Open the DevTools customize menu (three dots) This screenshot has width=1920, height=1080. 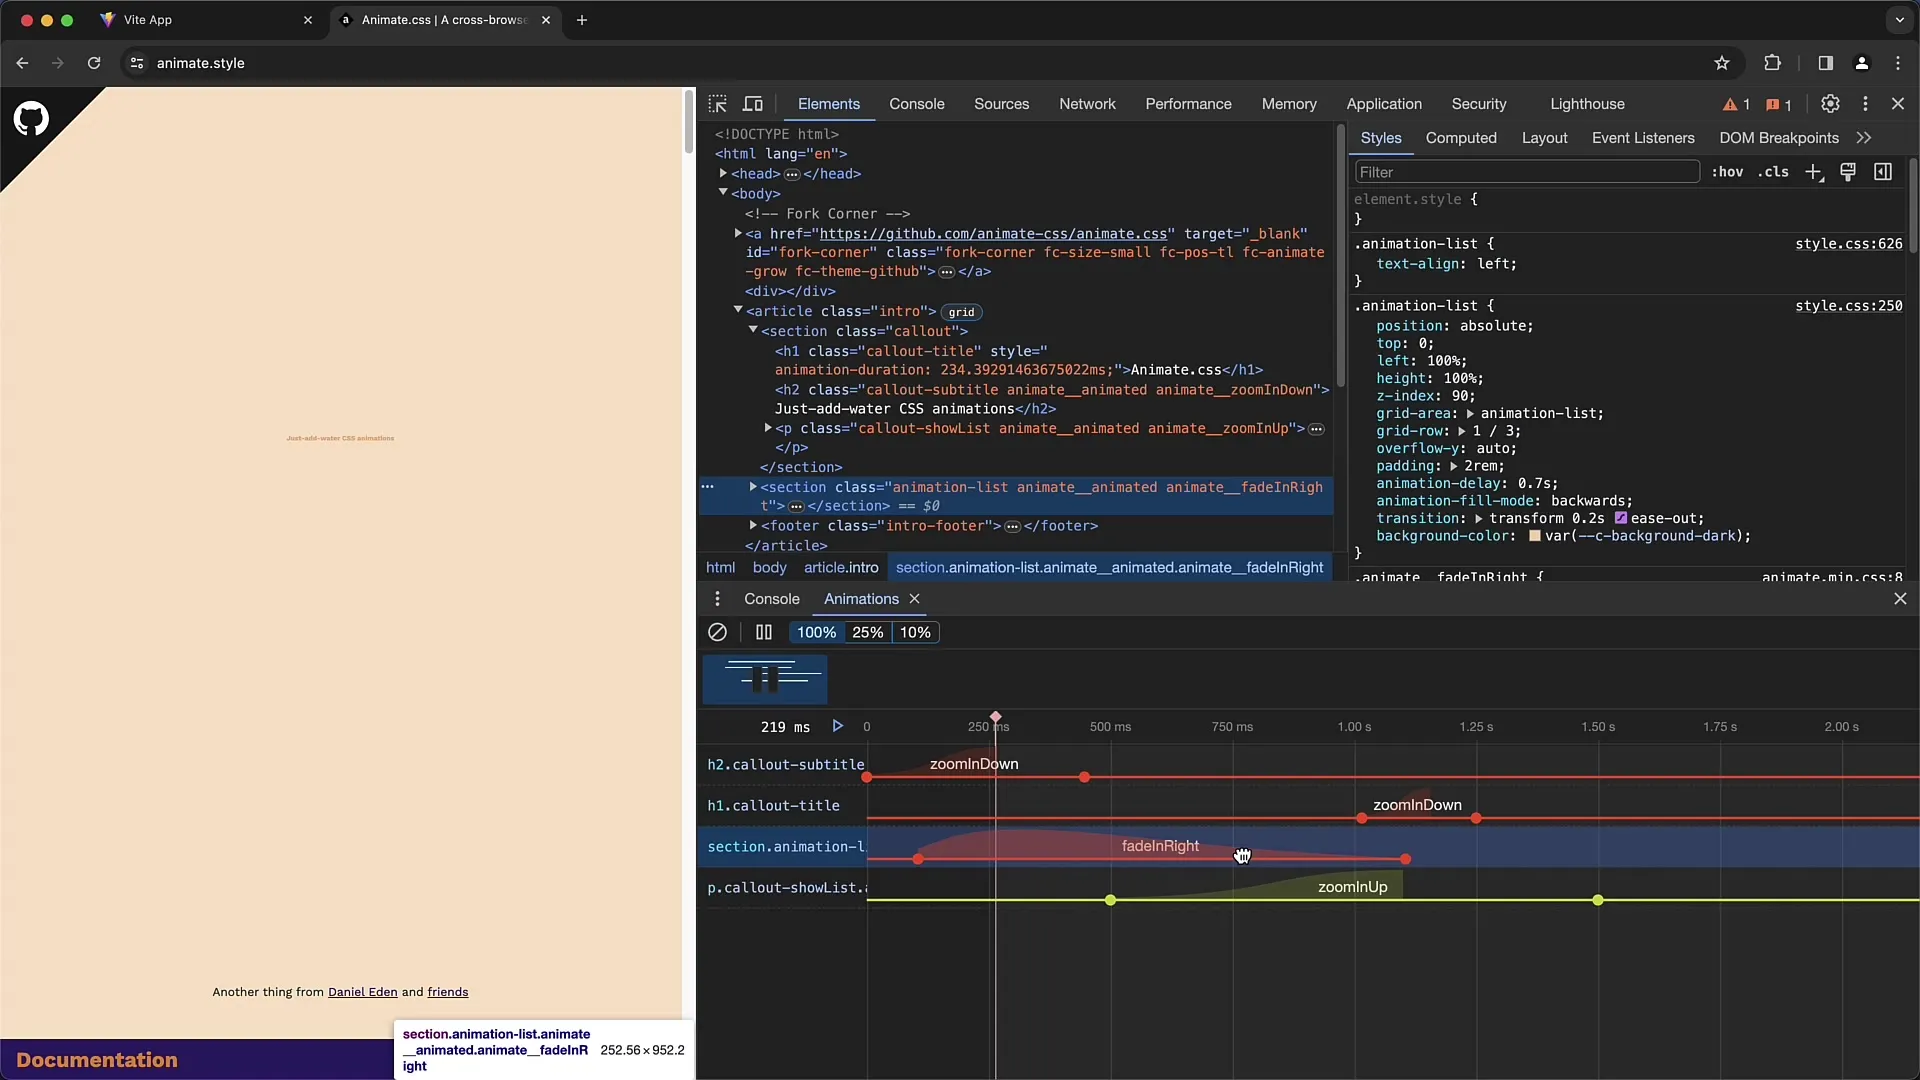click(1865, 104)
